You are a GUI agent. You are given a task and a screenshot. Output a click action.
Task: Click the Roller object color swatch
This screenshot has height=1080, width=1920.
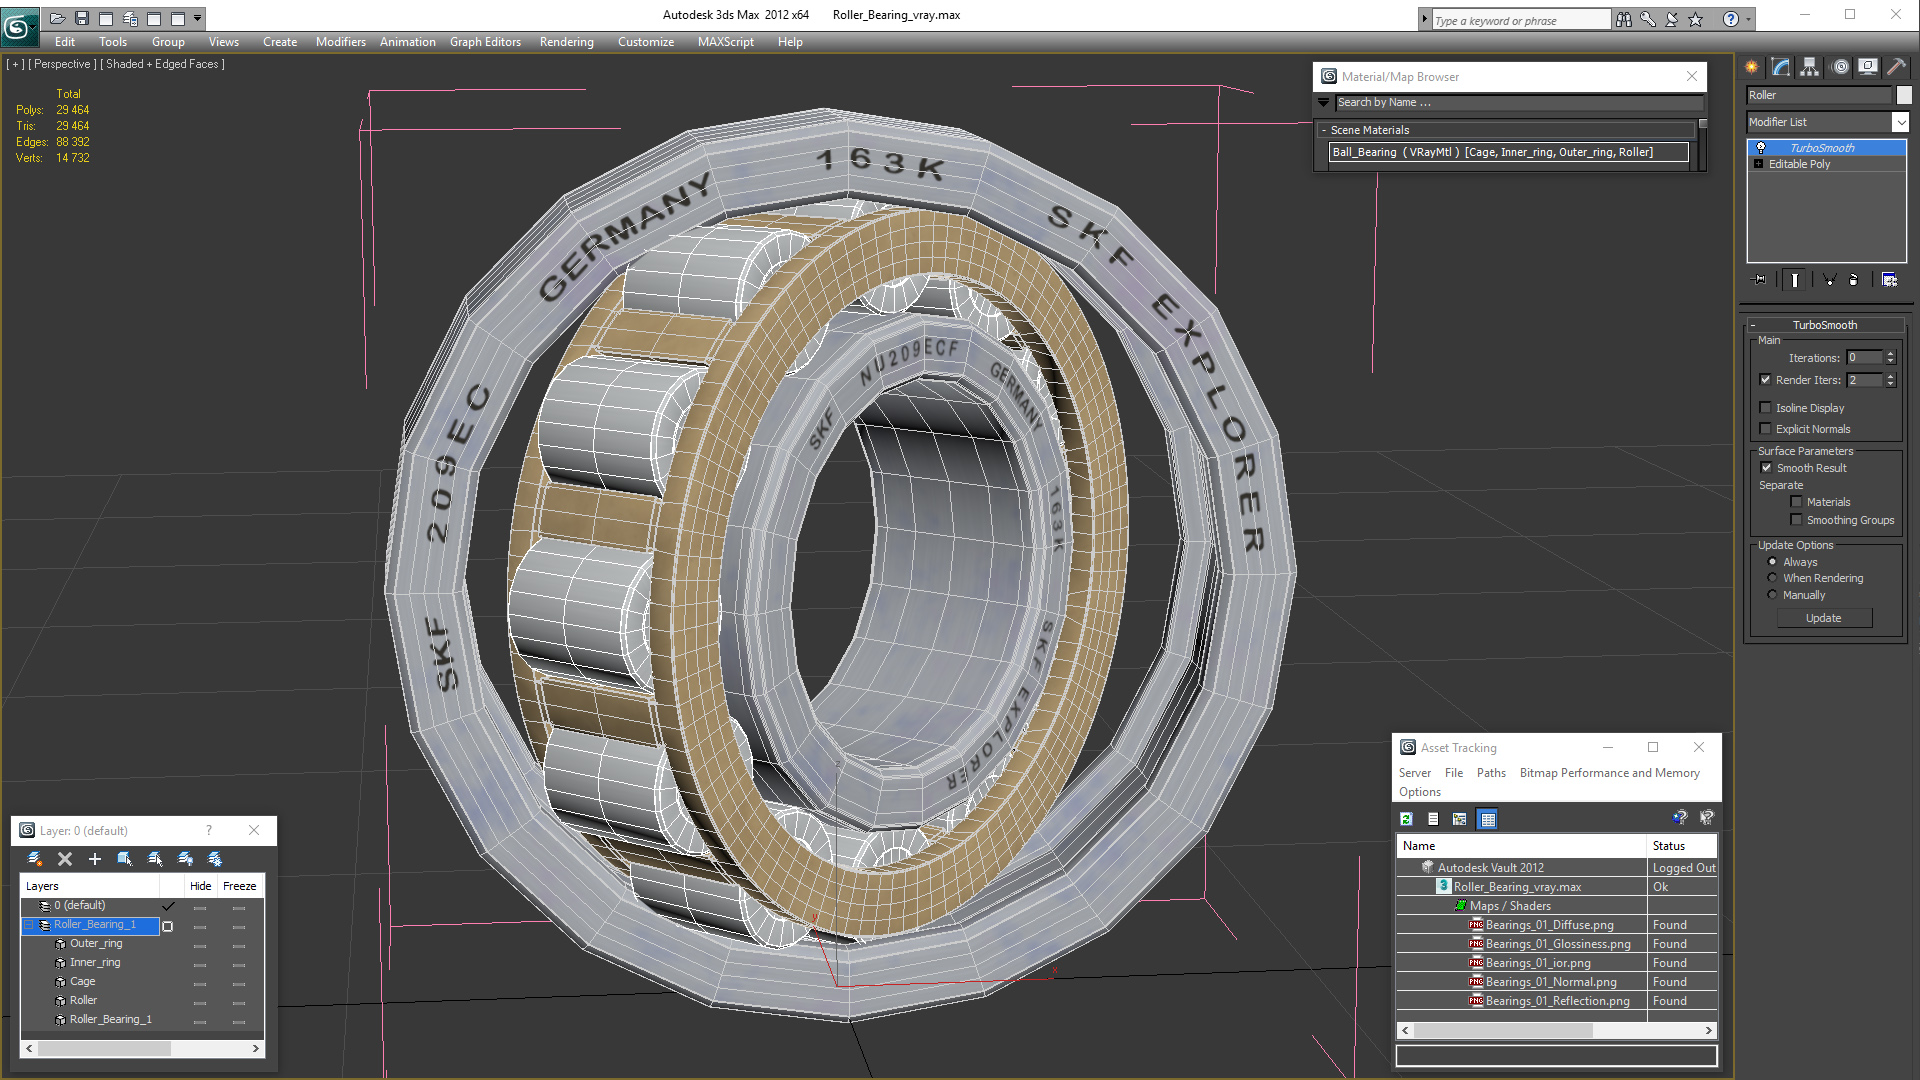tap(1904, 95)
